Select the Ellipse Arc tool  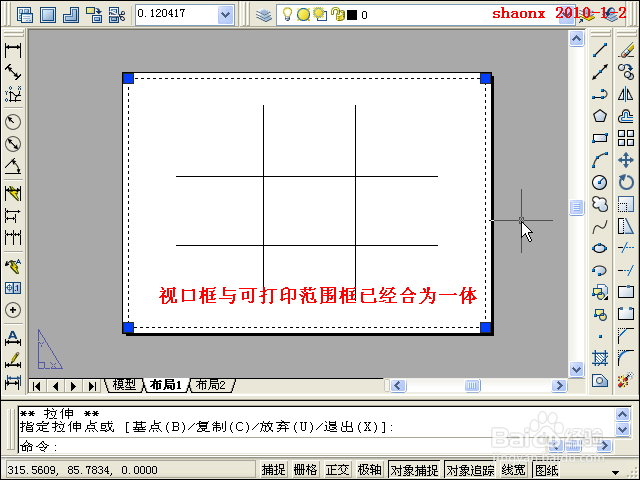coord(600,270)
